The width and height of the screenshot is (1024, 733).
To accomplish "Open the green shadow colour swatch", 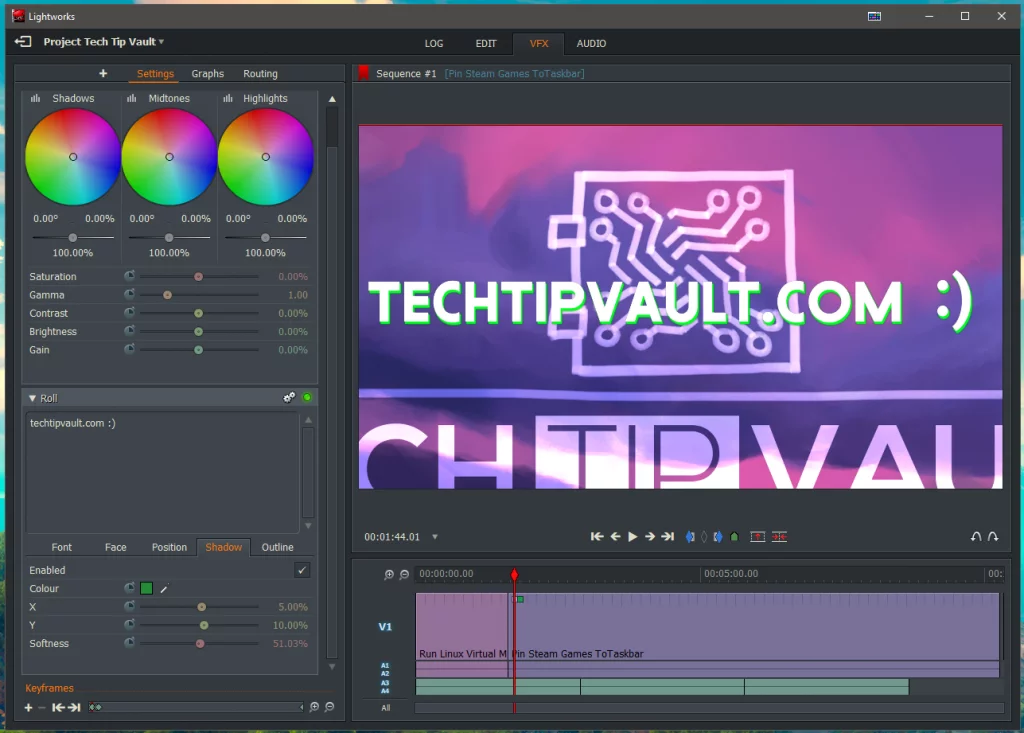I will [x=146, y=589].
